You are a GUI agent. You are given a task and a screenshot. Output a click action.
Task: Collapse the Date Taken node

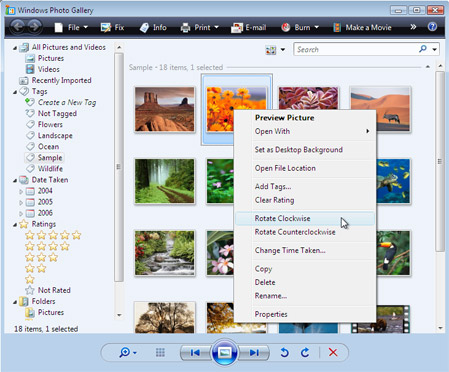pos(15,180)
